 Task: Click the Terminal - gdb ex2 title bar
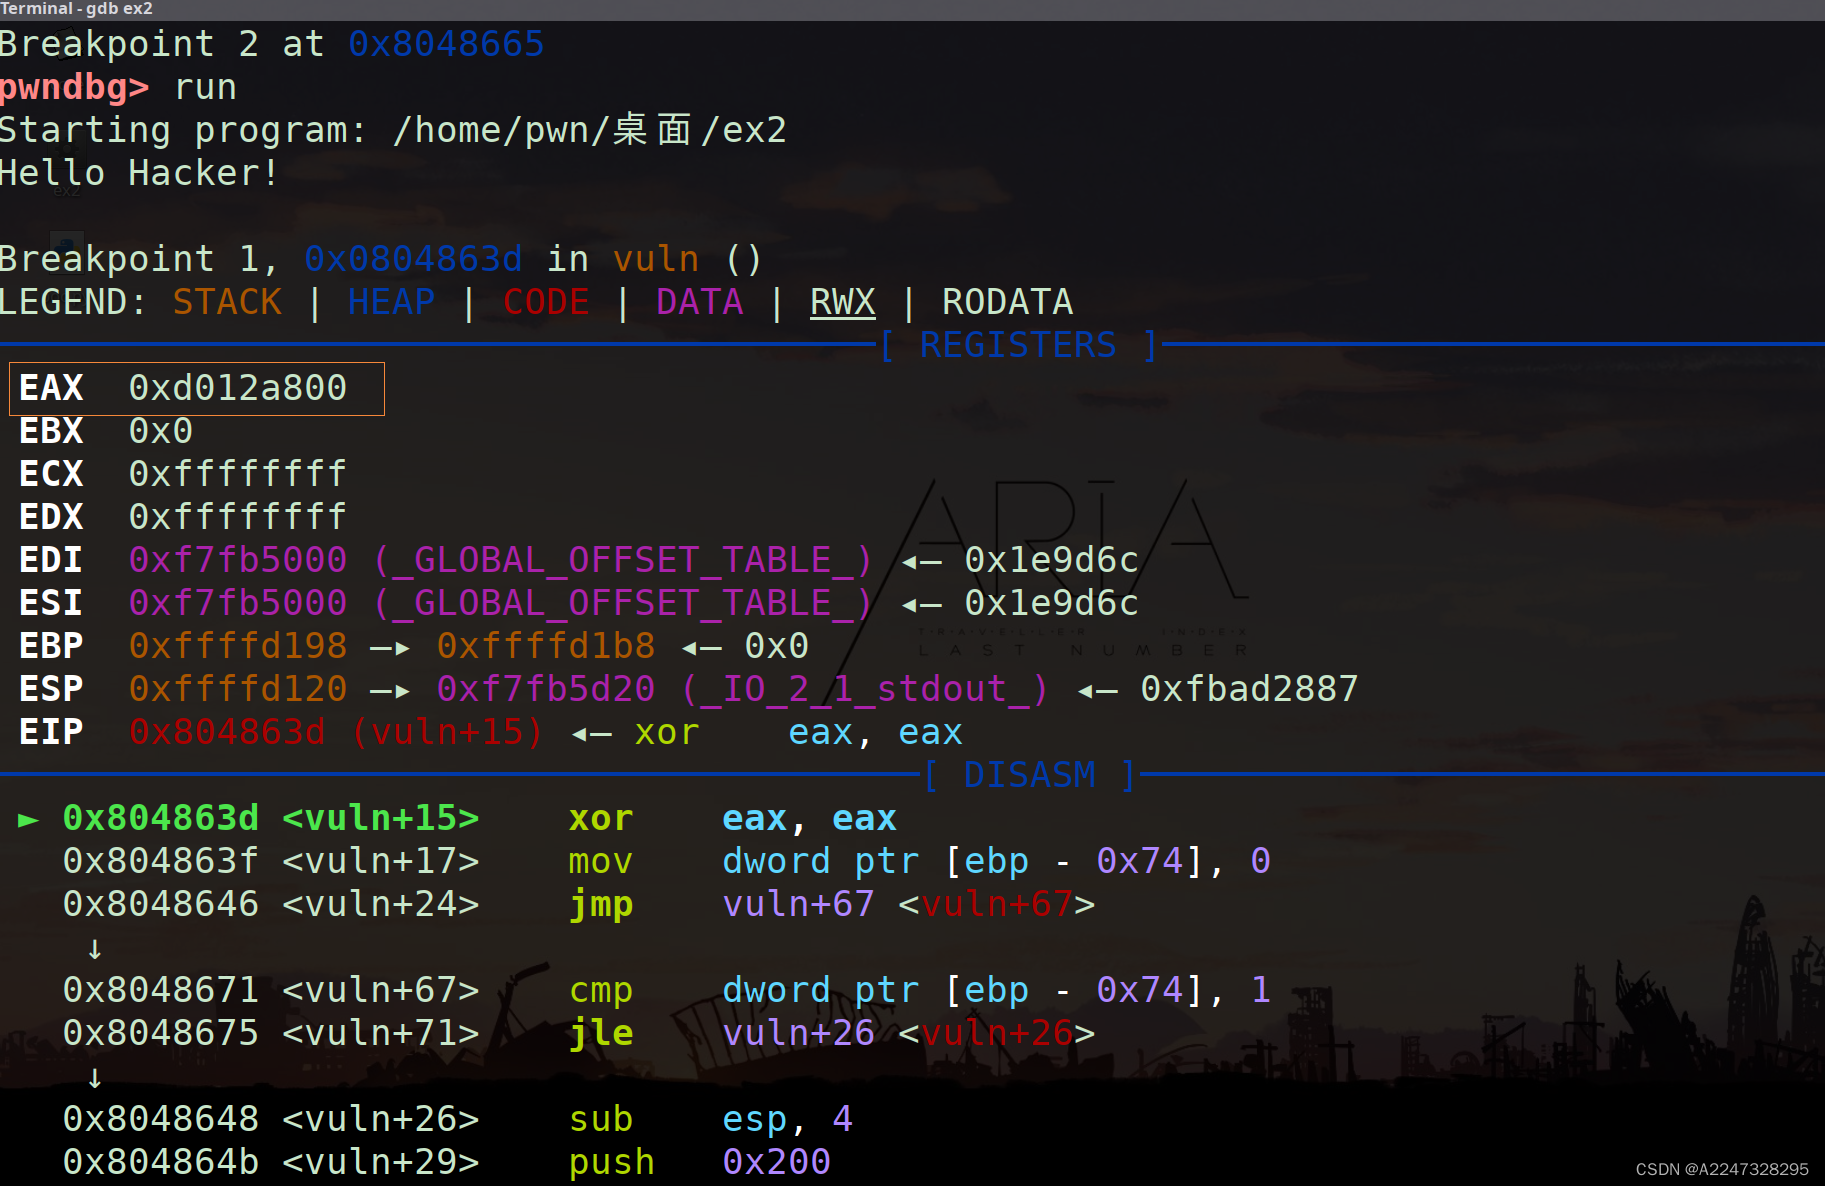(x=76, y=8)
